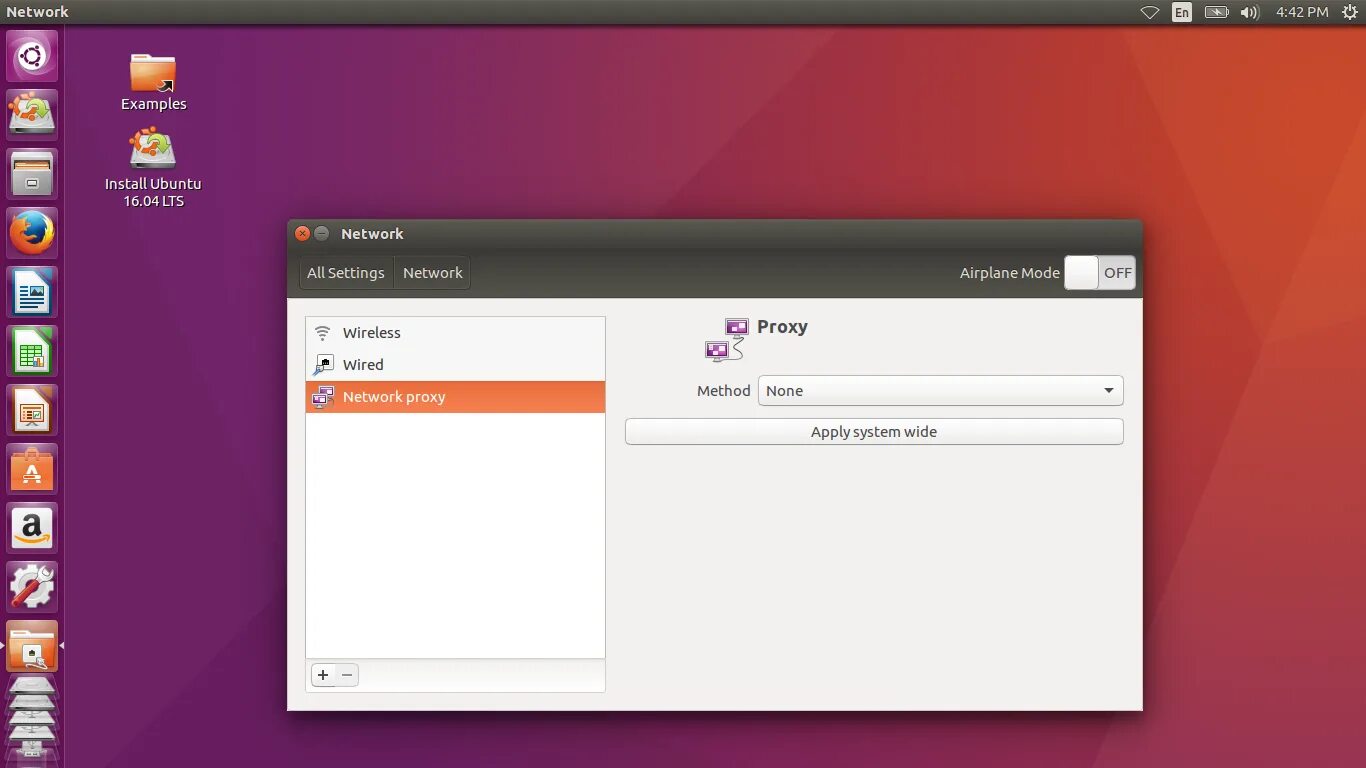This screenshot has height=768, width=1366.
Task: Open Install Ubuntu 16.04 LTS desktop icon
Action: (153, 168)
